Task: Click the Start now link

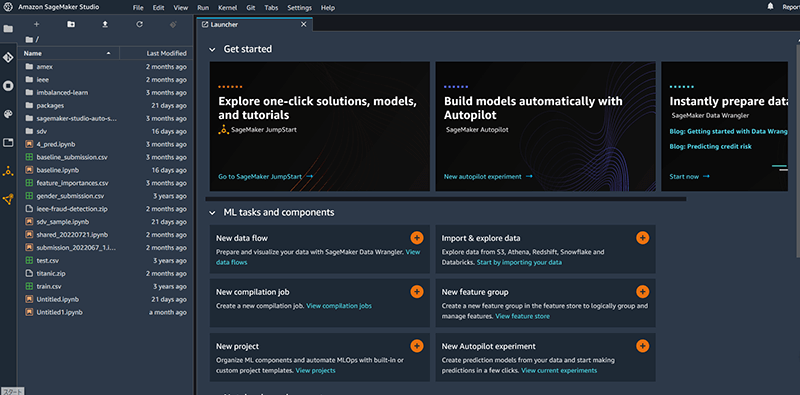Action: tap(689, 177)
